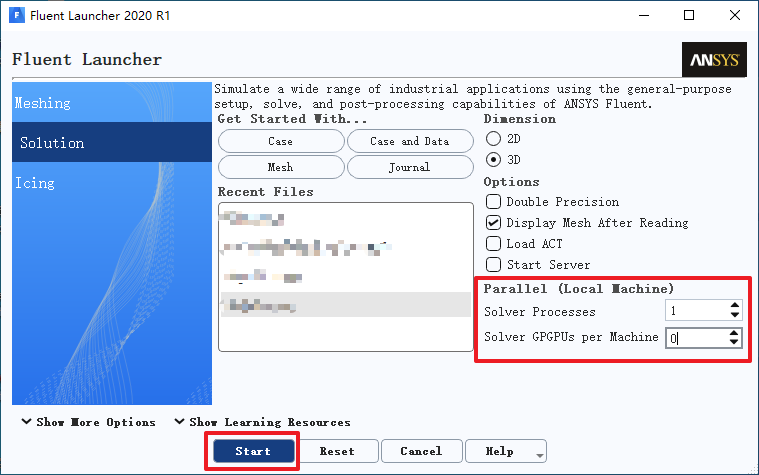This screenshot has height=475, width=759.
Task: Uncheck Display Mesh After Reading
Action: (493, 223)
